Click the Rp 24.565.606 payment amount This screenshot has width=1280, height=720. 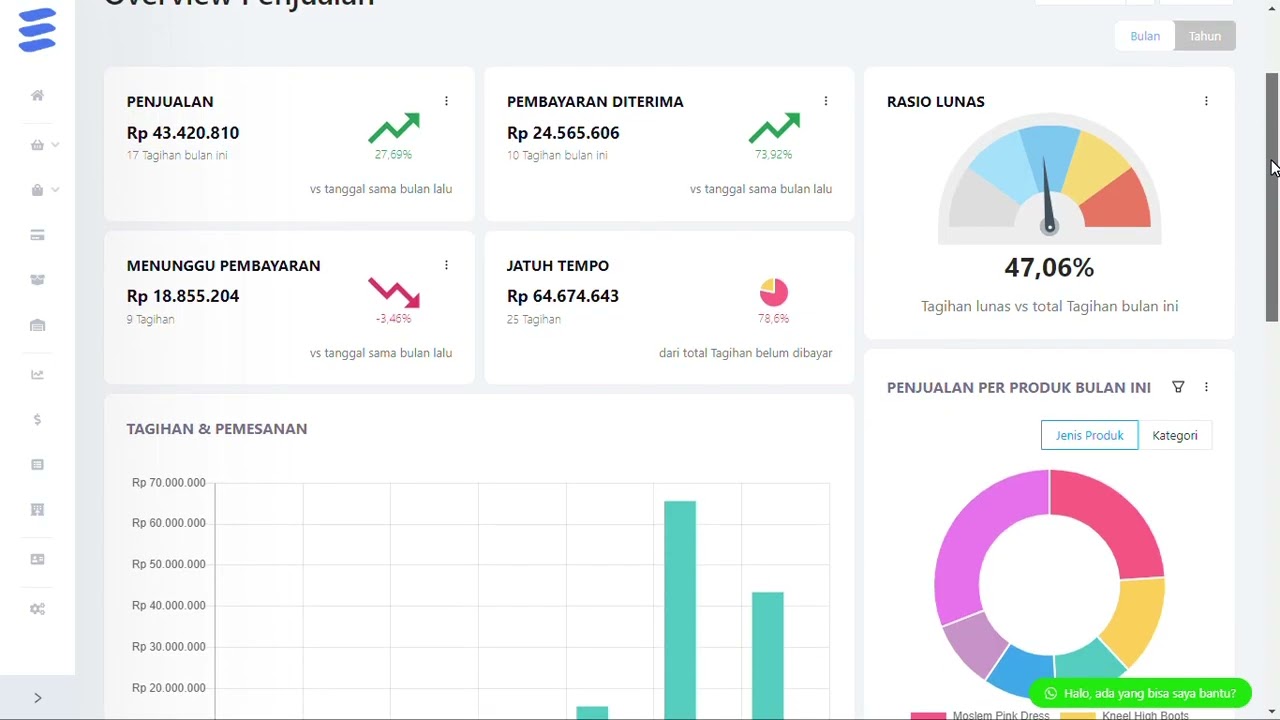click(x=563, y=132)
